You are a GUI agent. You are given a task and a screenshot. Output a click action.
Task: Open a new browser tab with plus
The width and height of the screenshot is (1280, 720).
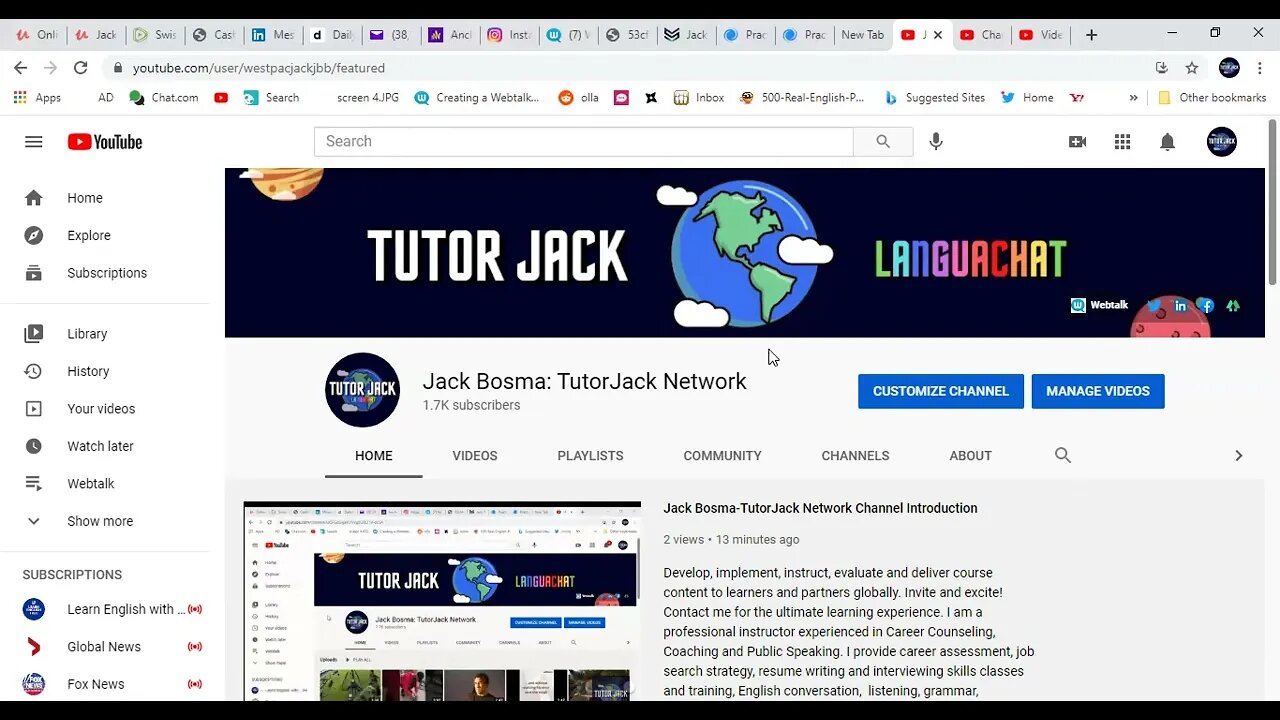[x=1091, y=35]
